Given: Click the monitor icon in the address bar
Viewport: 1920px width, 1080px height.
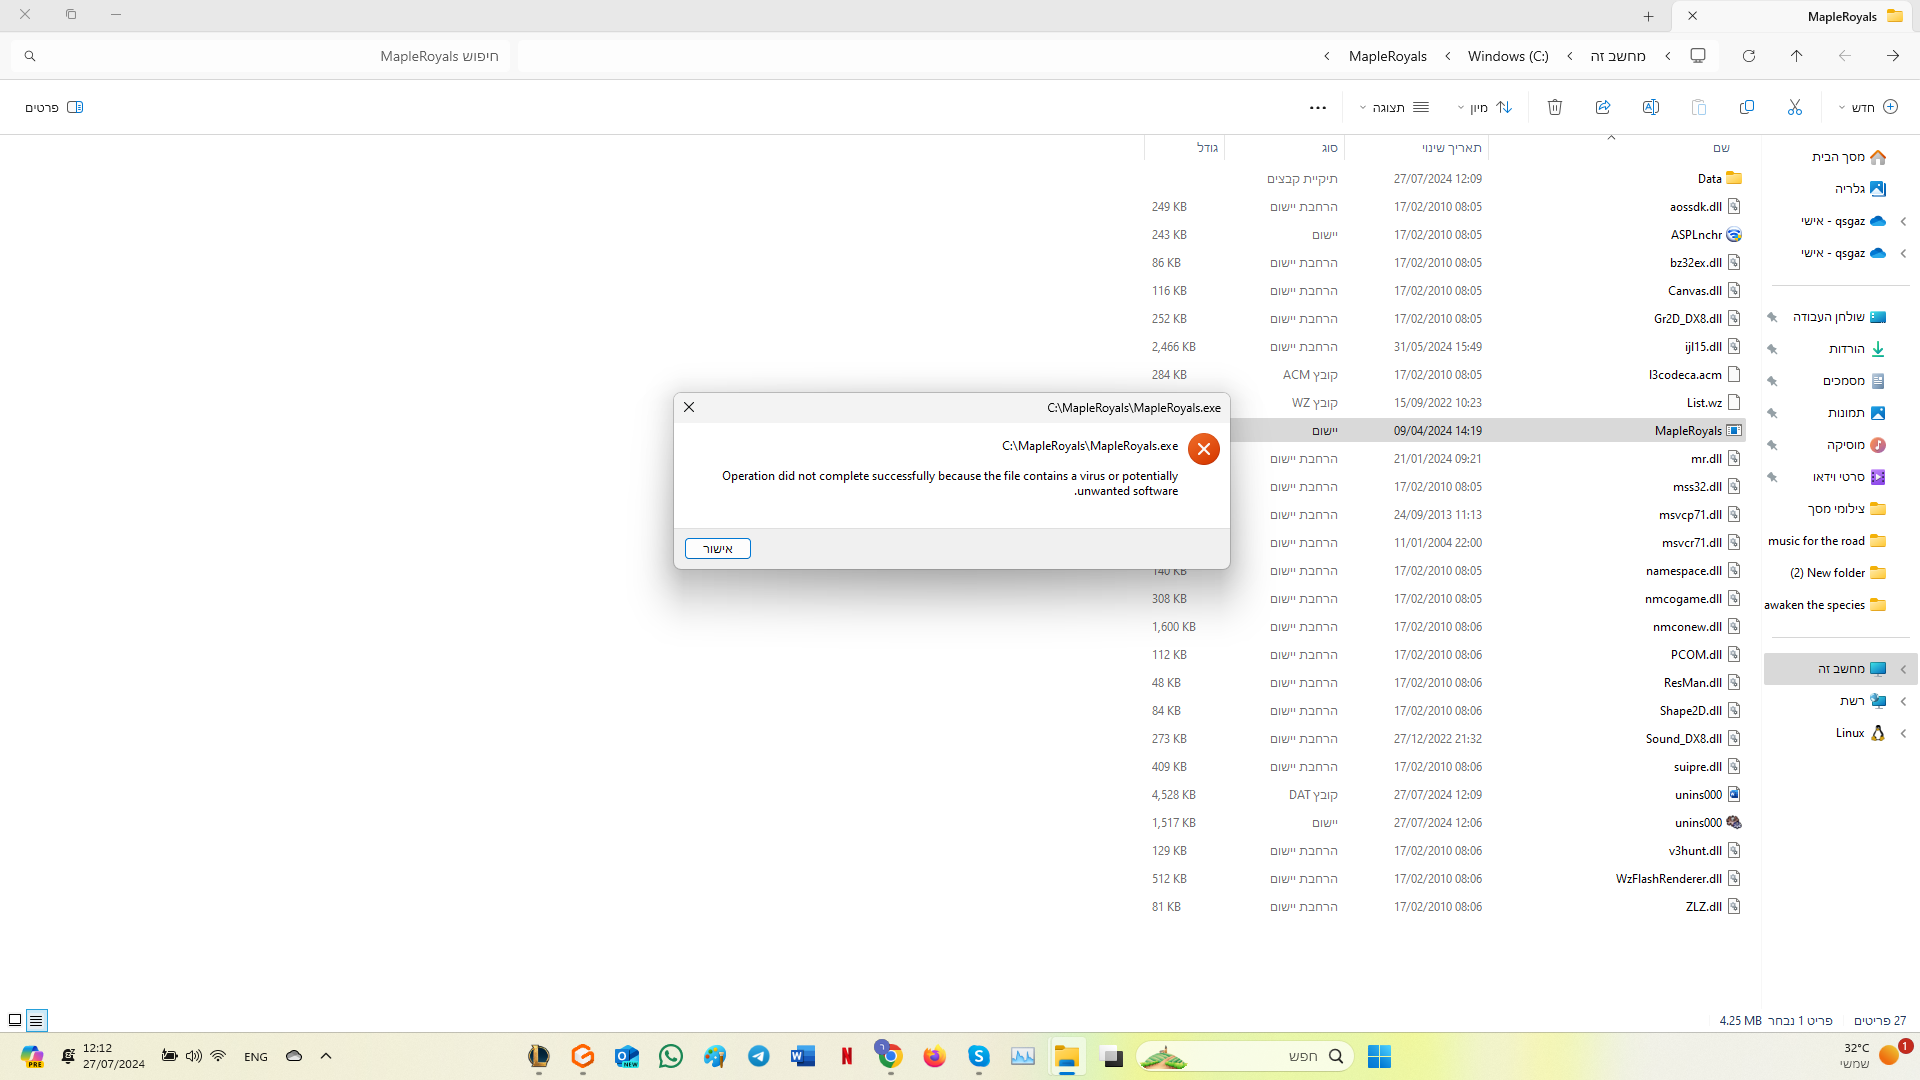Looking at the screenshot, I should [1698, 56].
